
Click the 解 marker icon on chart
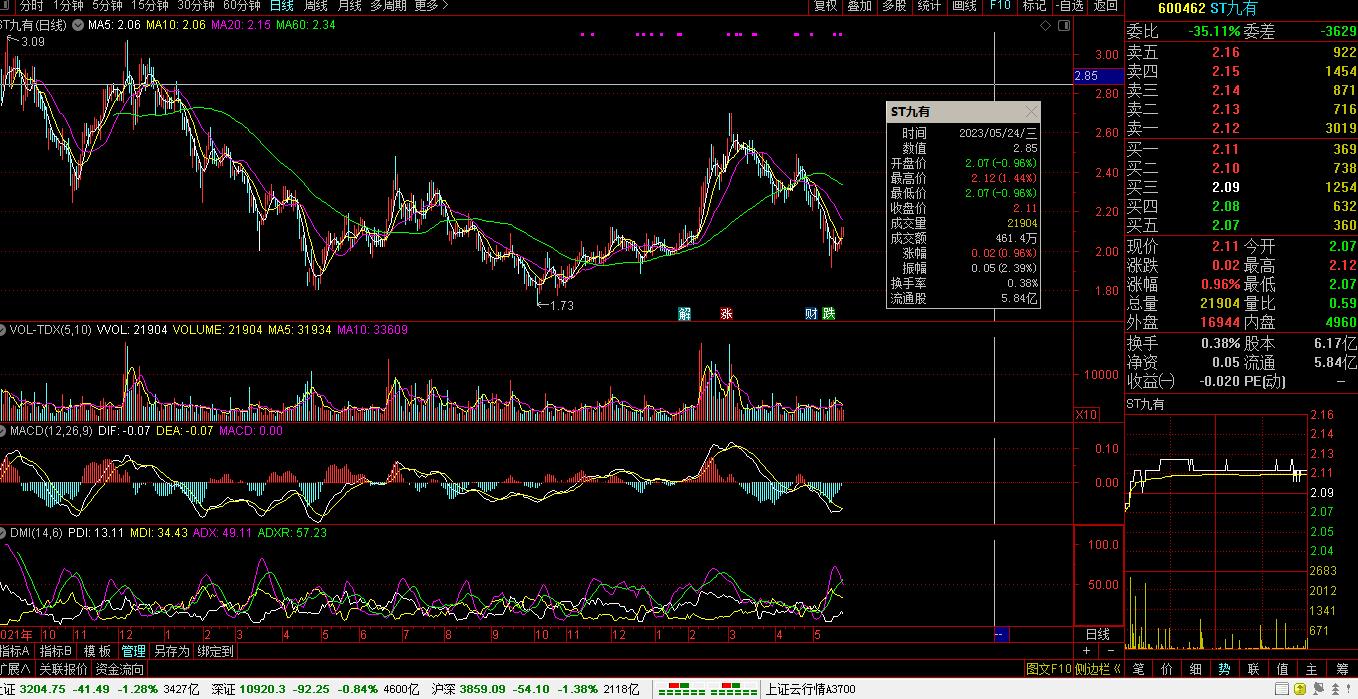click(x=684, y=314)
